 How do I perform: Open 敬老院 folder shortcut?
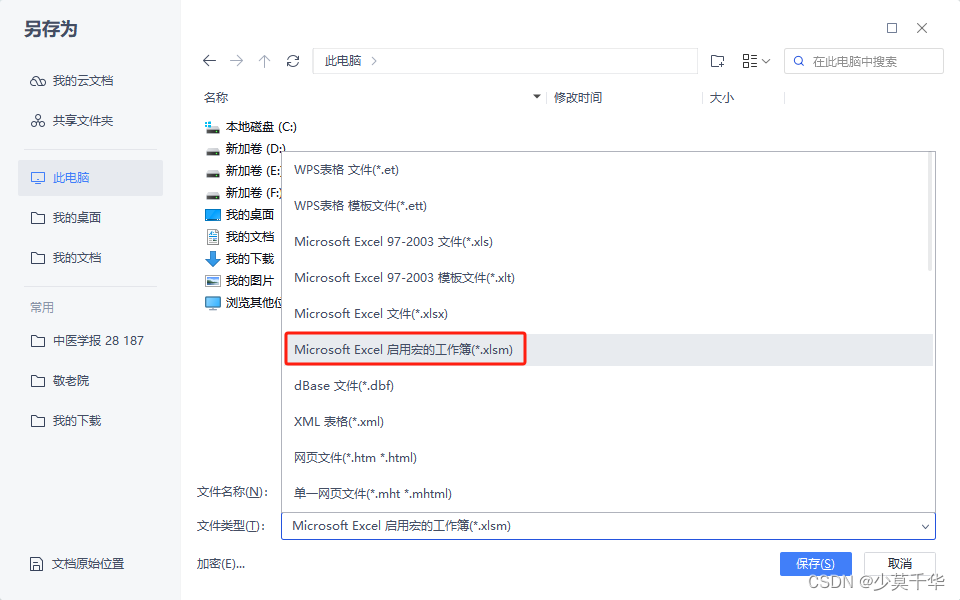coord(90,381)
